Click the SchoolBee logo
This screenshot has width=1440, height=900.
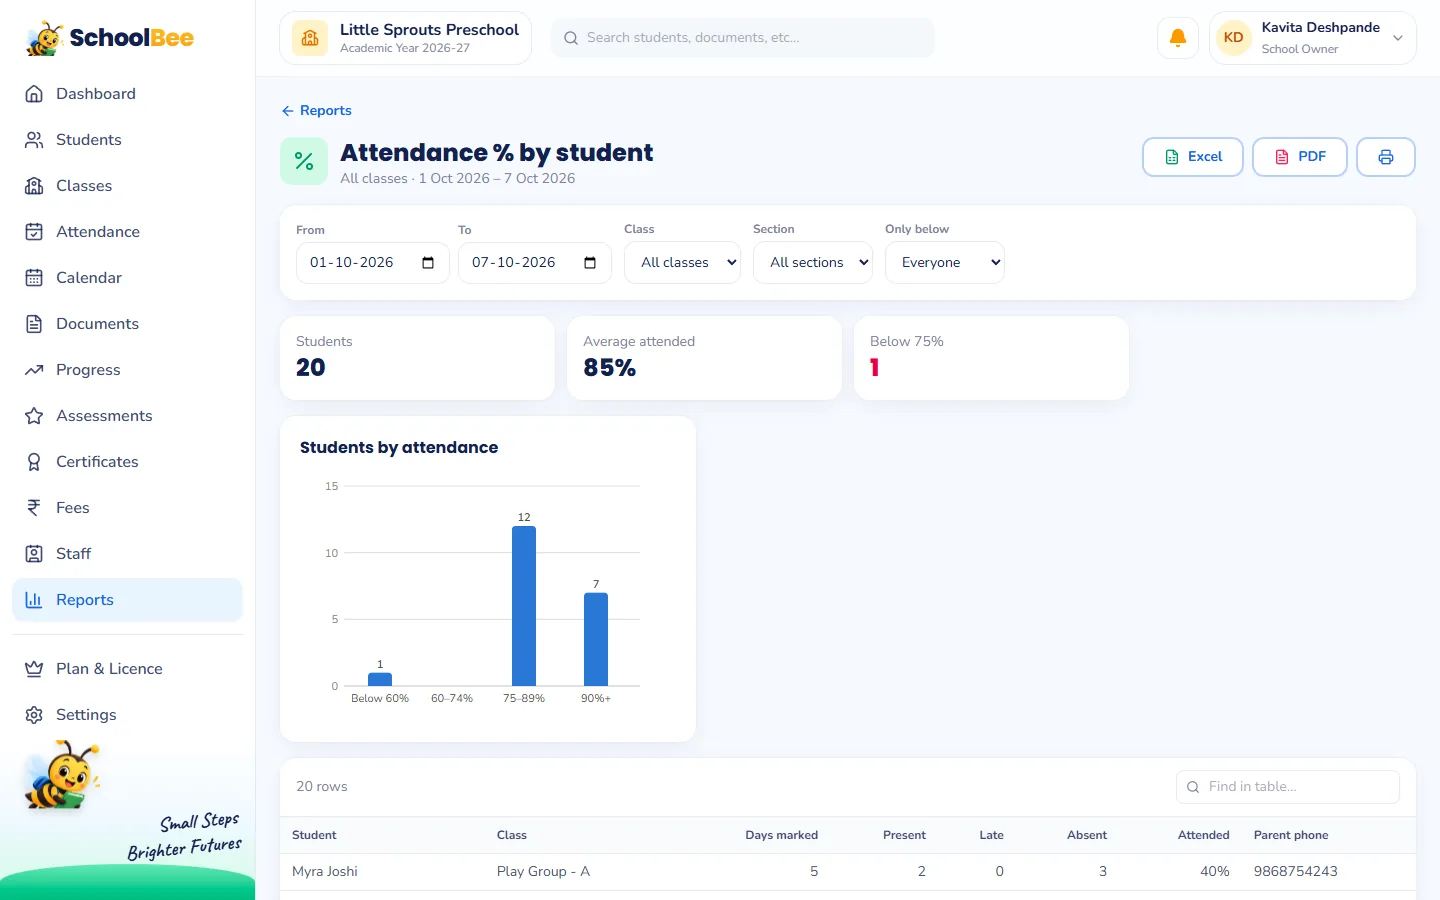pyautogui.click(x=110, y=38)
